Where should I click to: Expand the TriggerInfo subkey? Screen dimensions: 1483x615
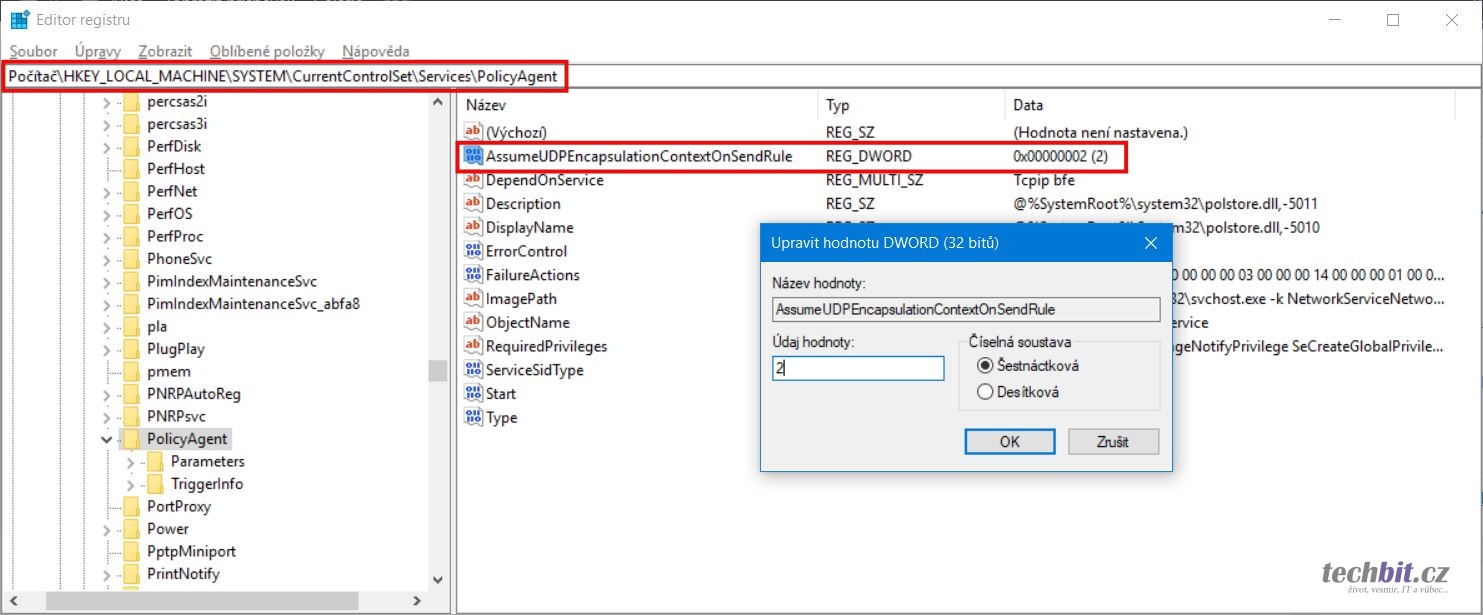click(130, 484)
